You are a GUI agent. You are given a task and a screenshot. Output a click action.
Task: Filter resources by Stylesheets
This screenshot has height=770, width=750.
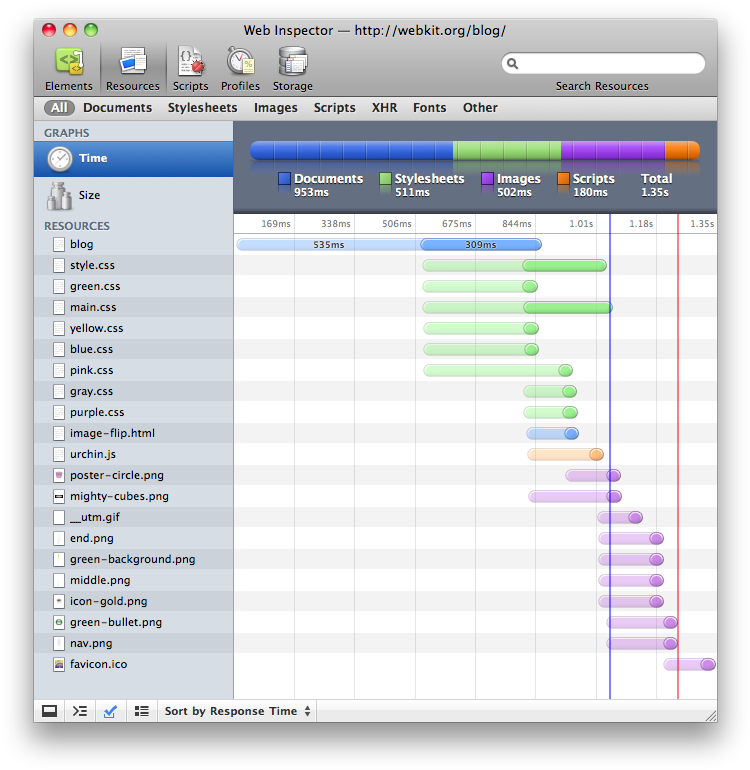202,108
